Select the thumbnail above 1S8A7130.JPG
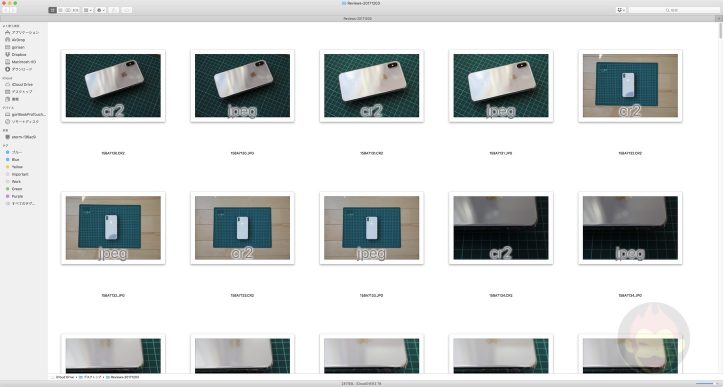 [x=242, y=86]
